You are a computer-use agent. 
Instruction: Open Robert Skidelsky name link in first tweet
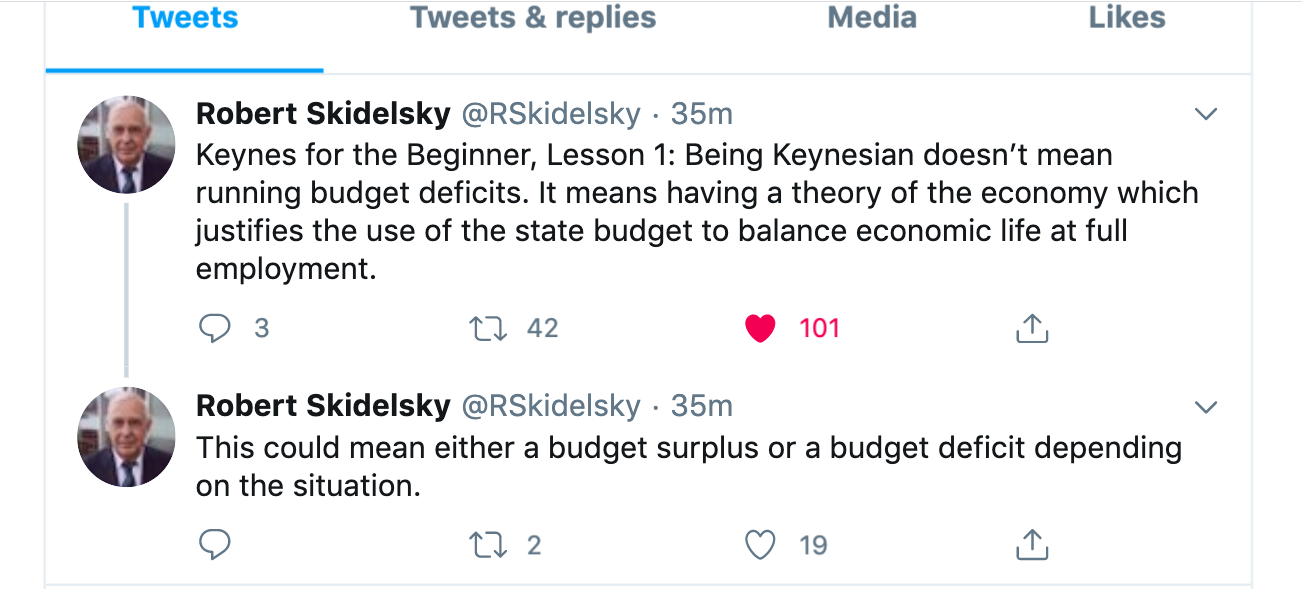click(323, 114)
